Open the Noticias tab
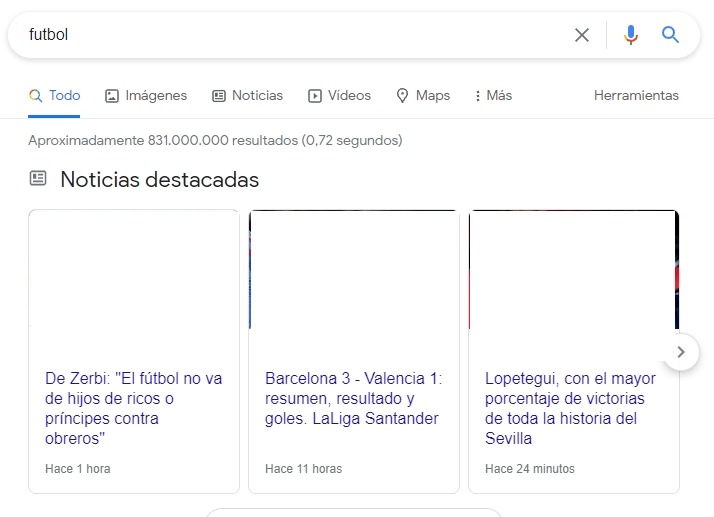Image resolution: width=714 pixels, height=517 pixels. [x=248, y=96]
